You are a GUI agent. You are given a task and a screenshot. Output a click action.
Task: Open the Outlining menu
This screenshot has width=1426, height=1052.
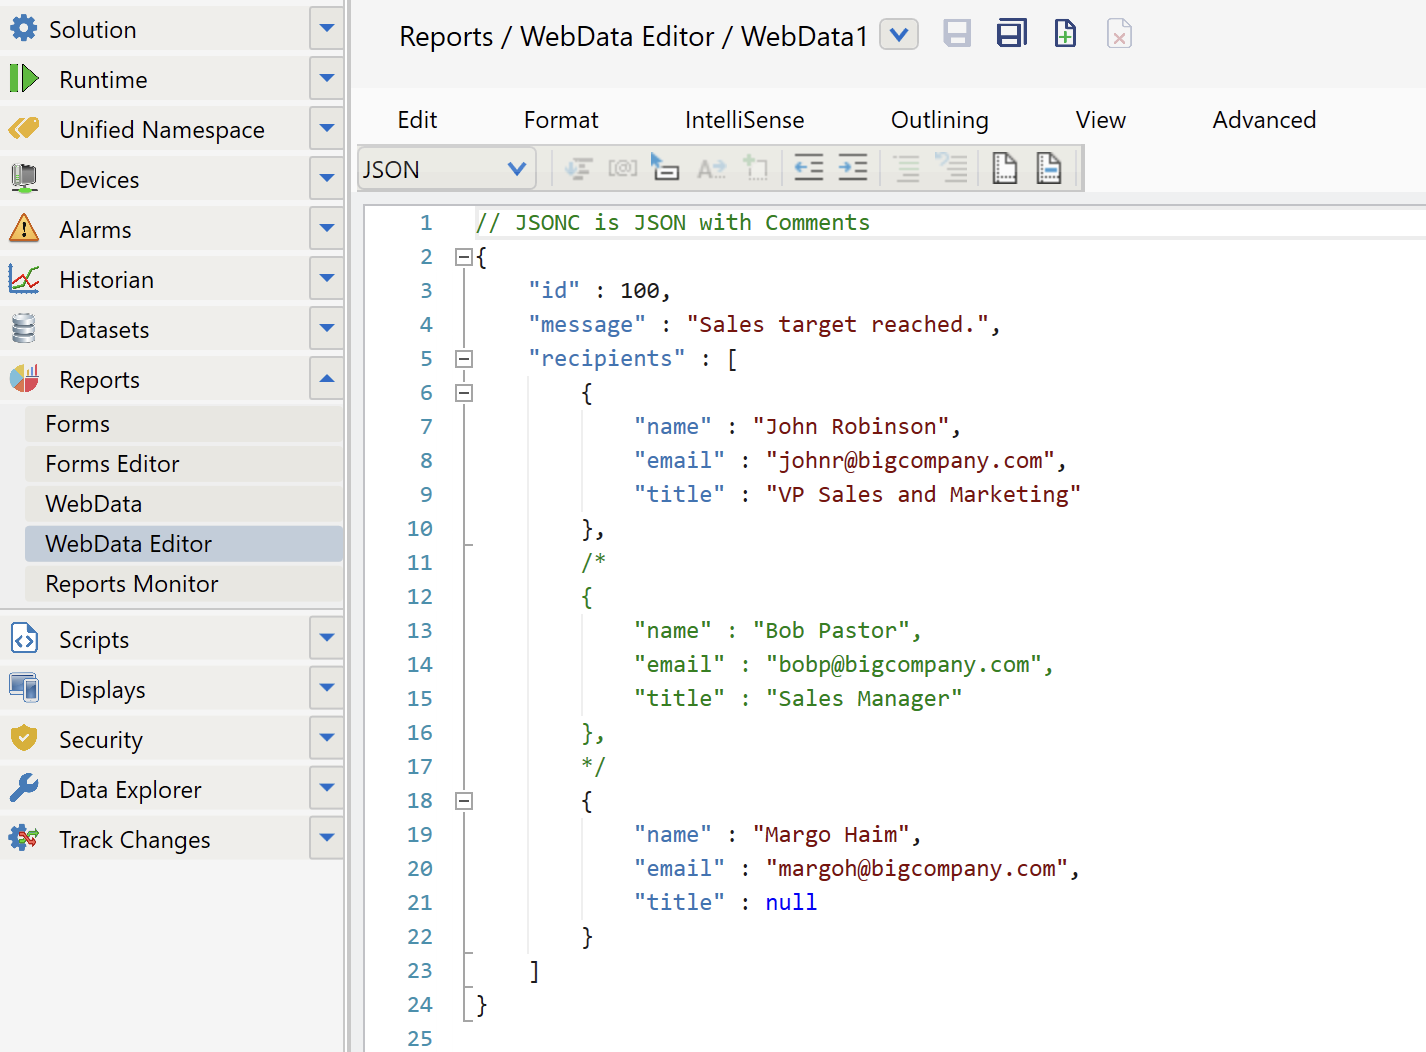tap(939, 120)
